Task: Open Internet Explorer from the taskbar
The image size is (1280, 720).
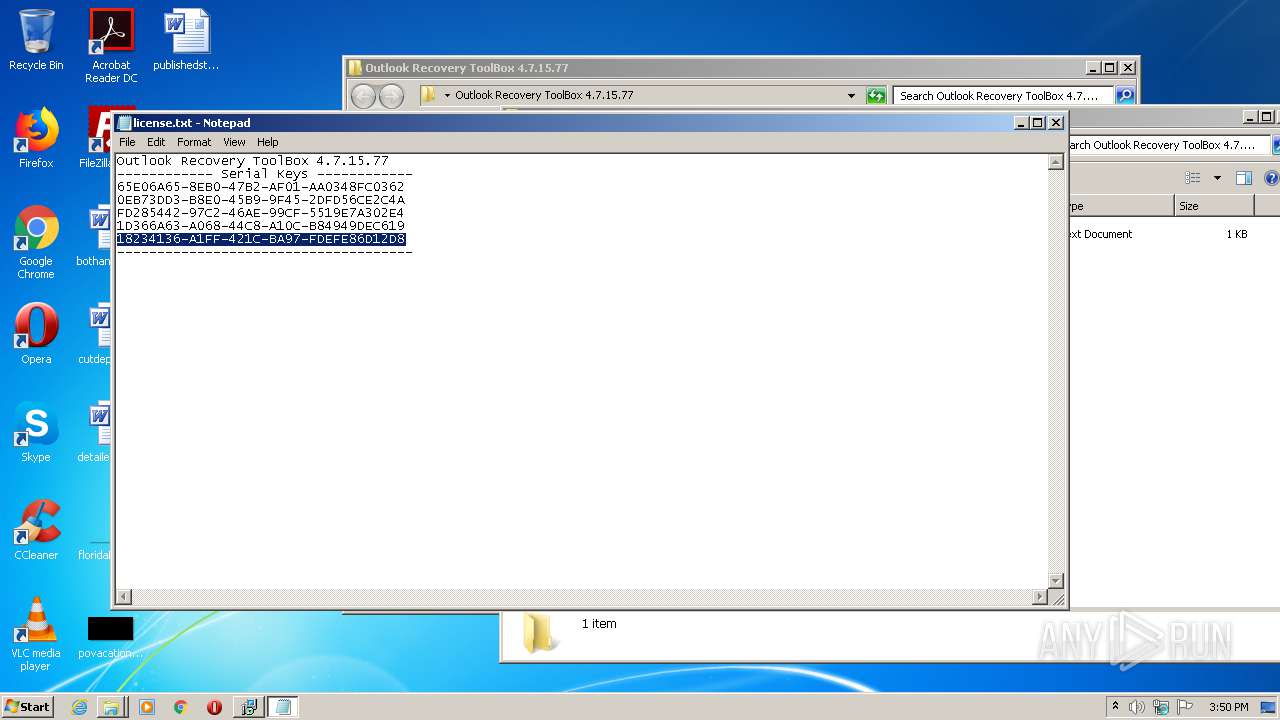Action: (x=79, y=707)
